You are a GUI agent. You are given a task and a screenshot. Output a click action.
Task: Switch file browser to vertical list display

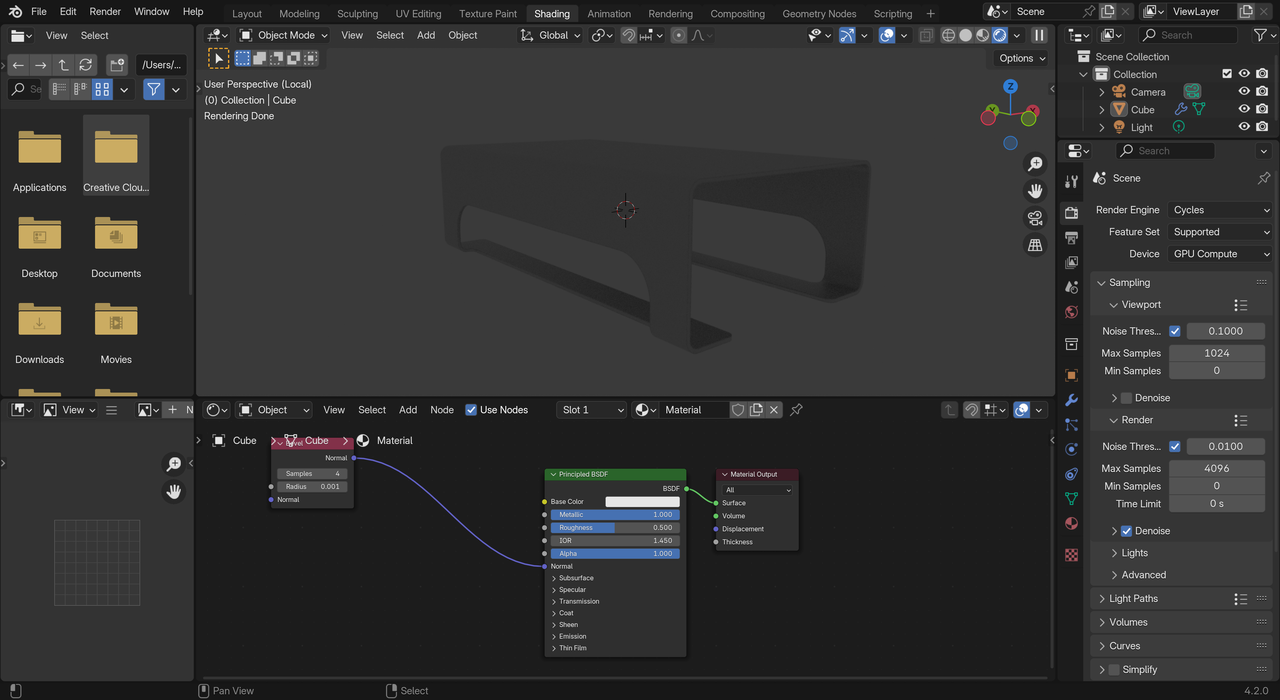(x=59, y=89)
